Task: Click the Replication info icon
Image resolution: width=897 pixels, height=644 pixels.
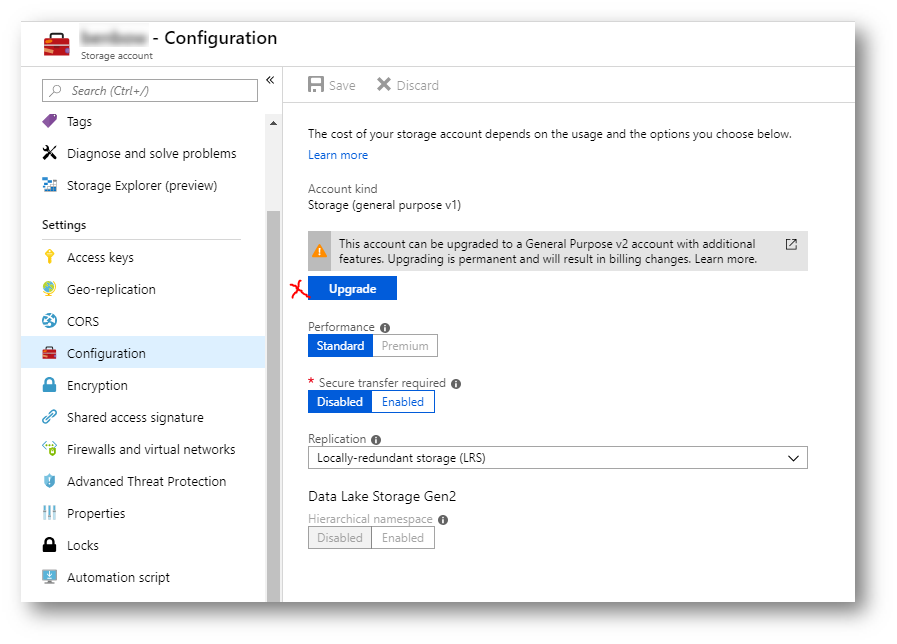Action: click(376, 440)
